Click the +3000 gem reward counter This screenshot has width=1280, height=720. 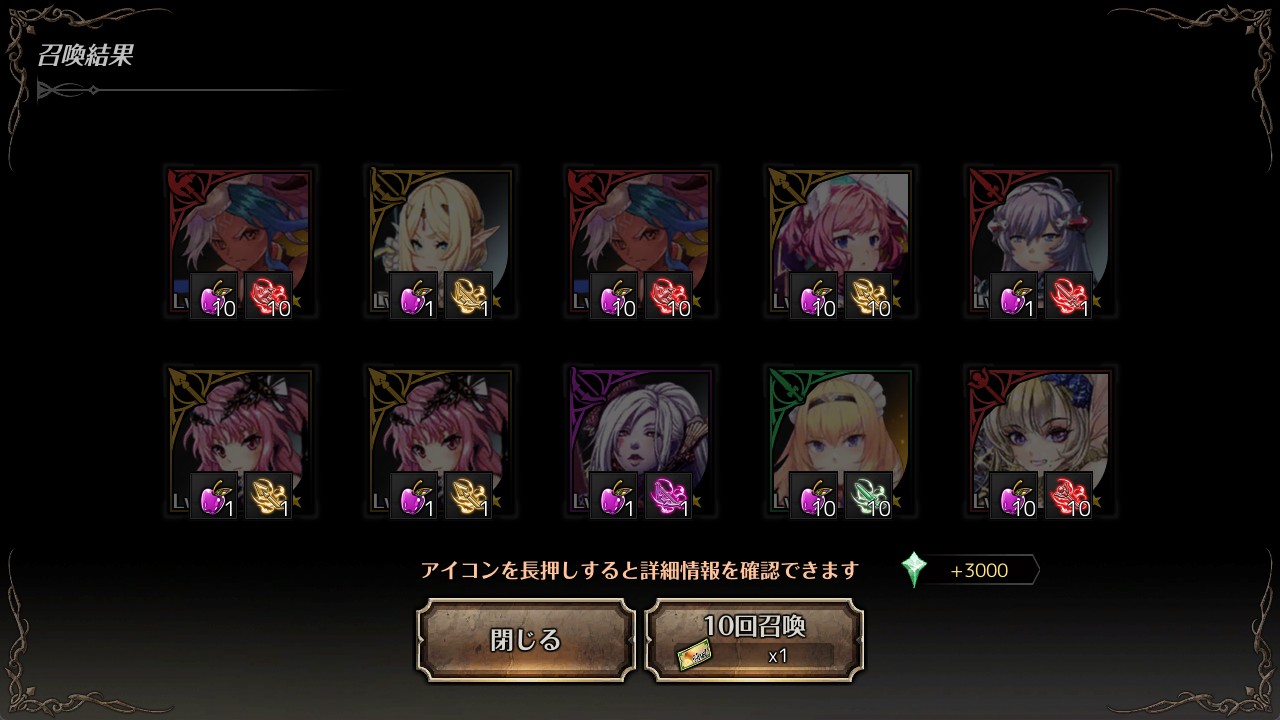tap(979, 571)
